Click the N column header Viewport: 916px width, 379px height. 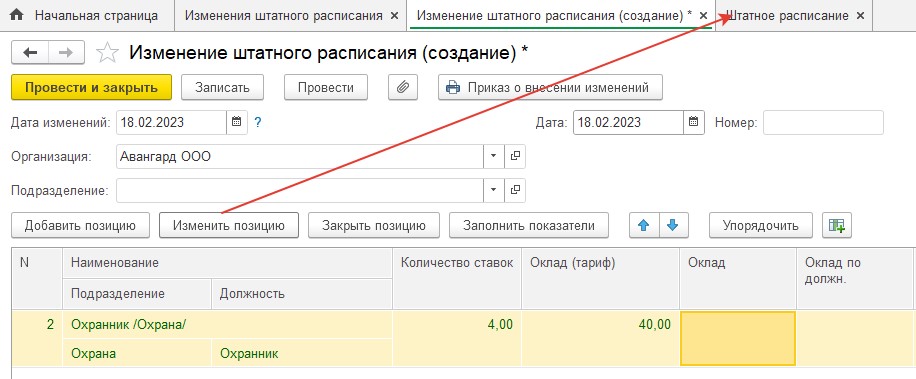[x=37, y=279]
